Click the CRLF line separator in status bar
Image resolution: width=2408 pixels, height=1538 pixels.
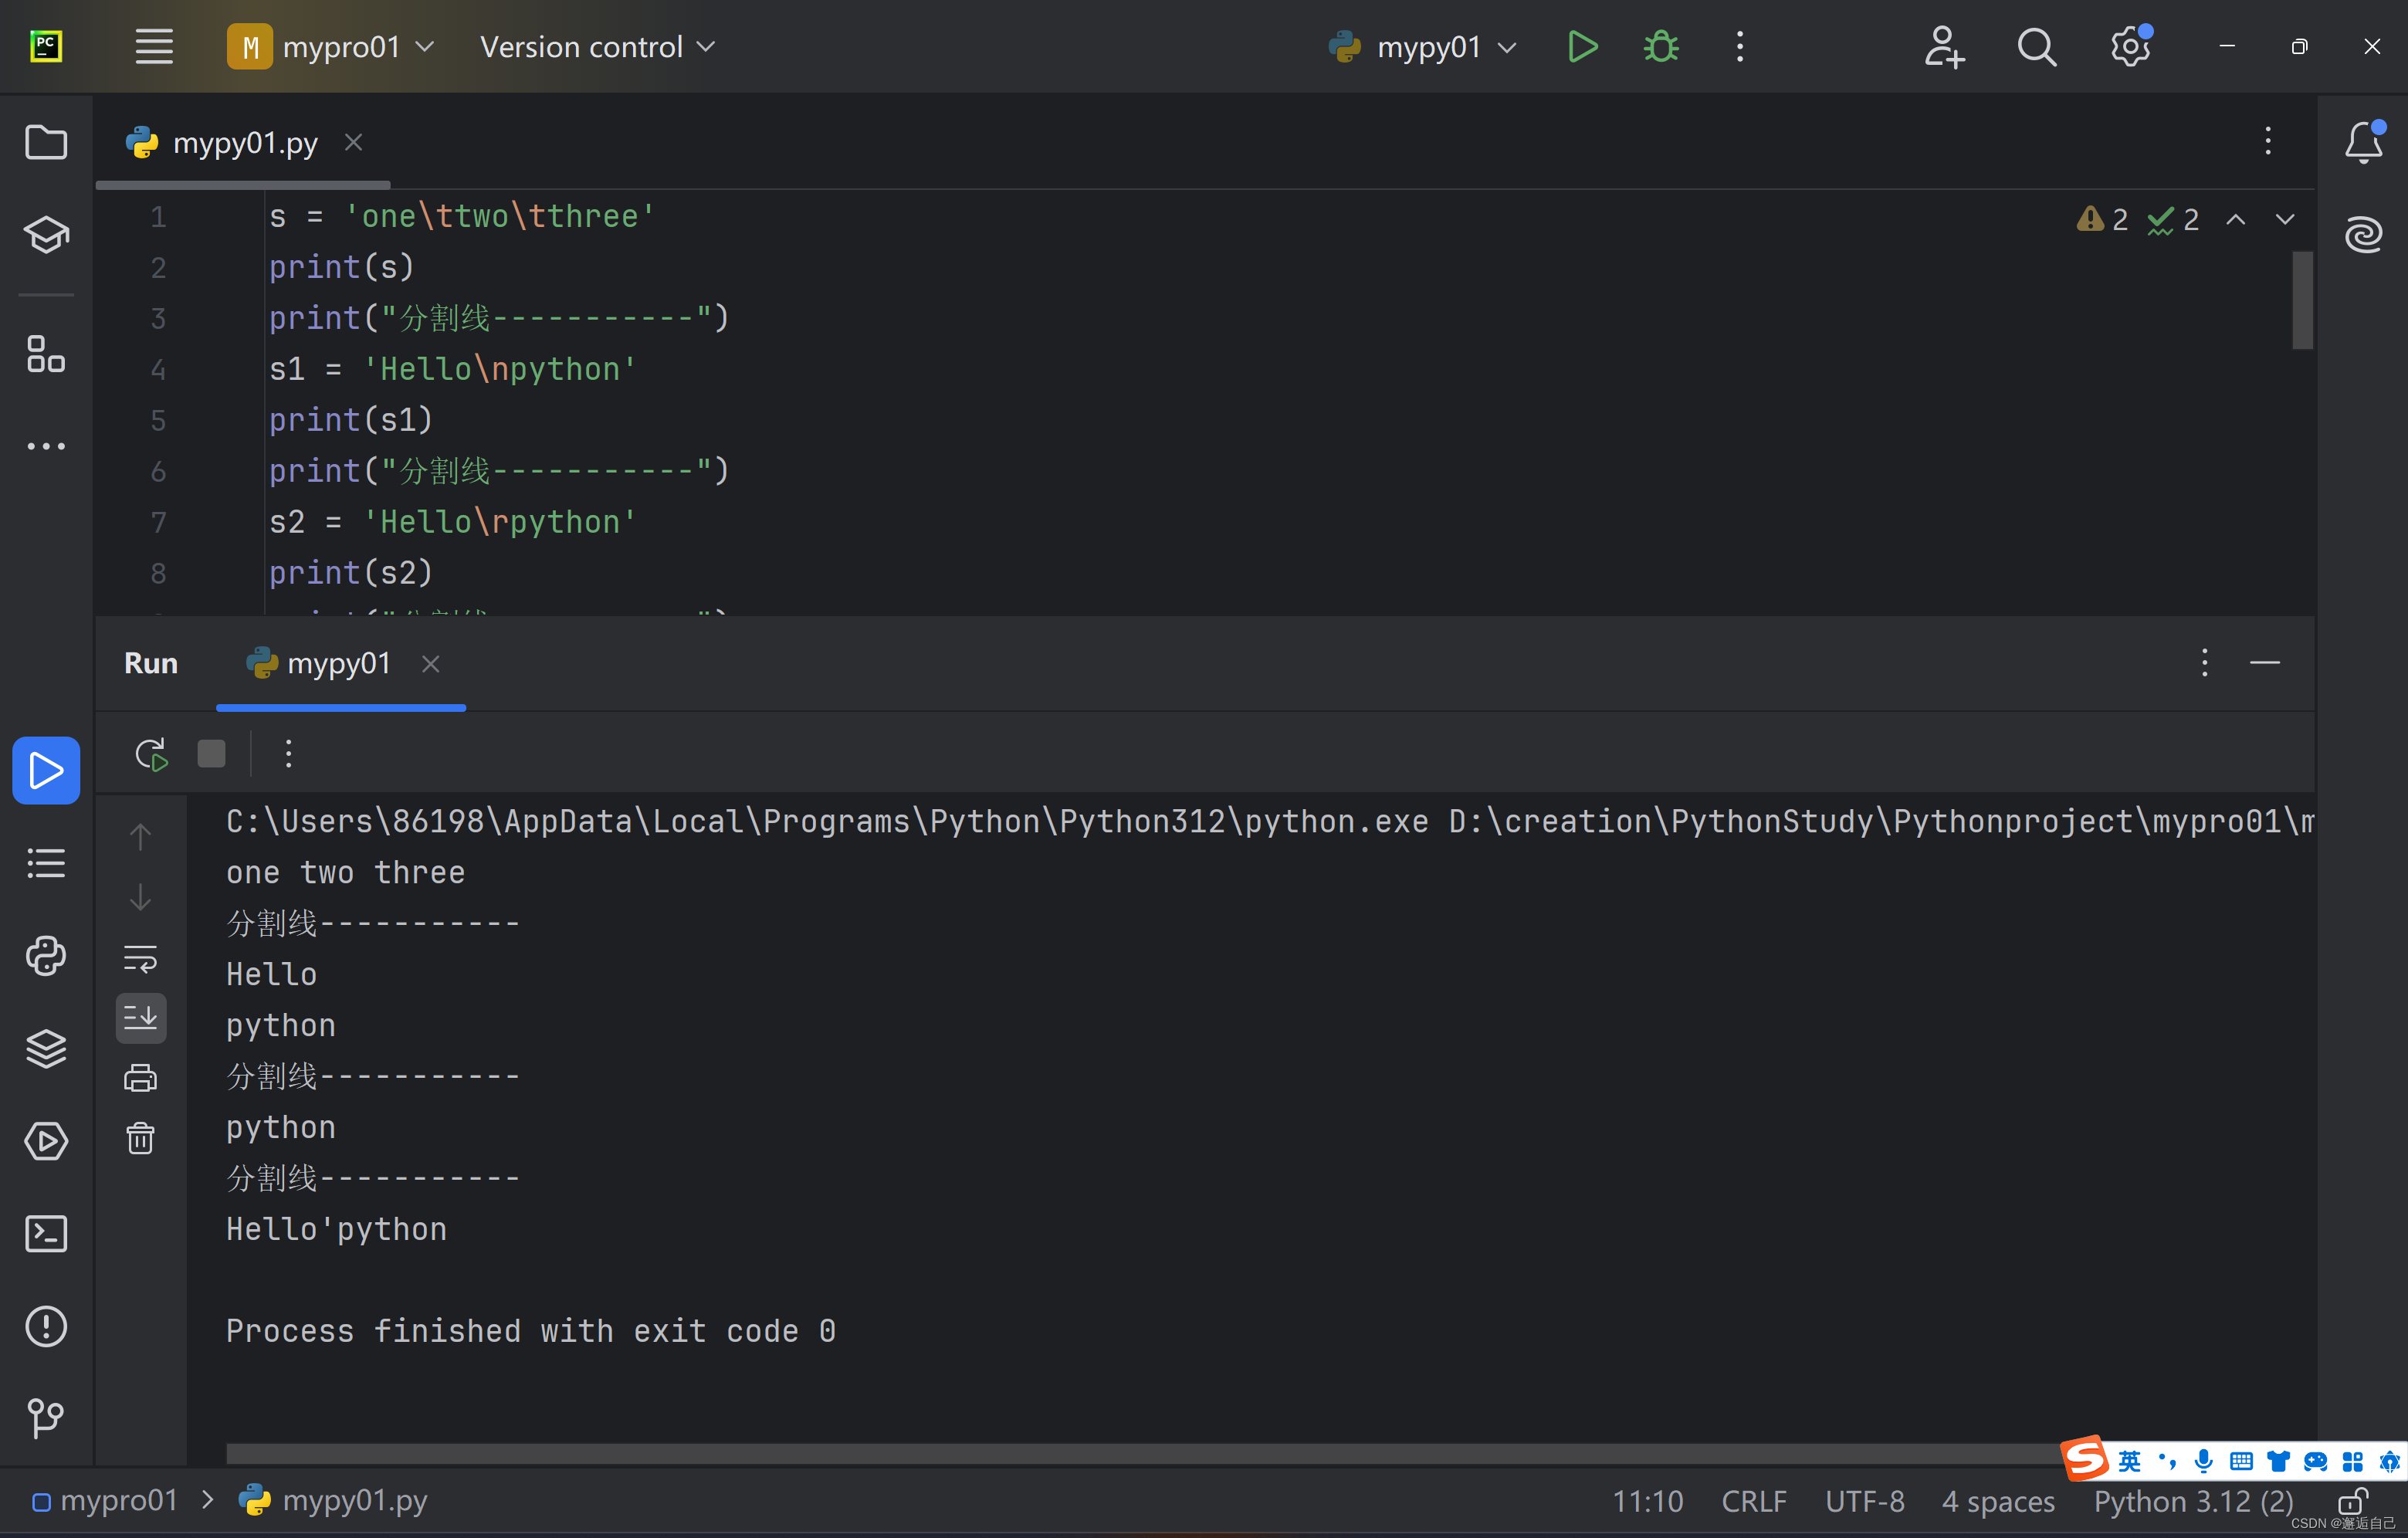(x=1753, y=1501)
